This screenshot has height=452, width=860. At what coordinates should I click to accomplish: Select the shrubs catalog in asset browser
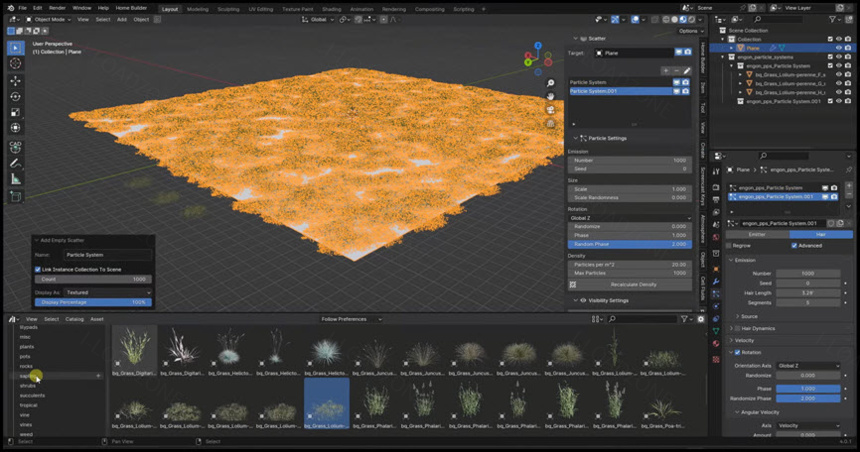coord(27,386)
